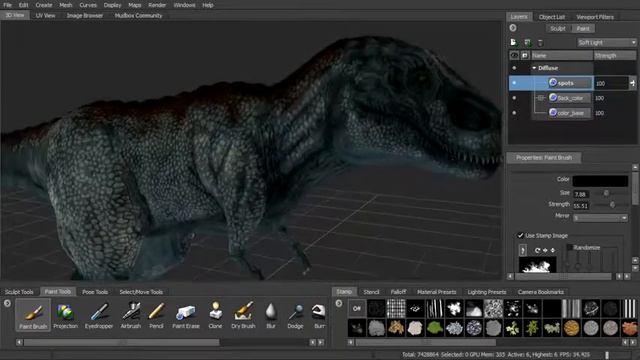Click the rotate stamp icon
Viewport: 640px width, 360px height.
pyautogui.click(x=538, y=250)
